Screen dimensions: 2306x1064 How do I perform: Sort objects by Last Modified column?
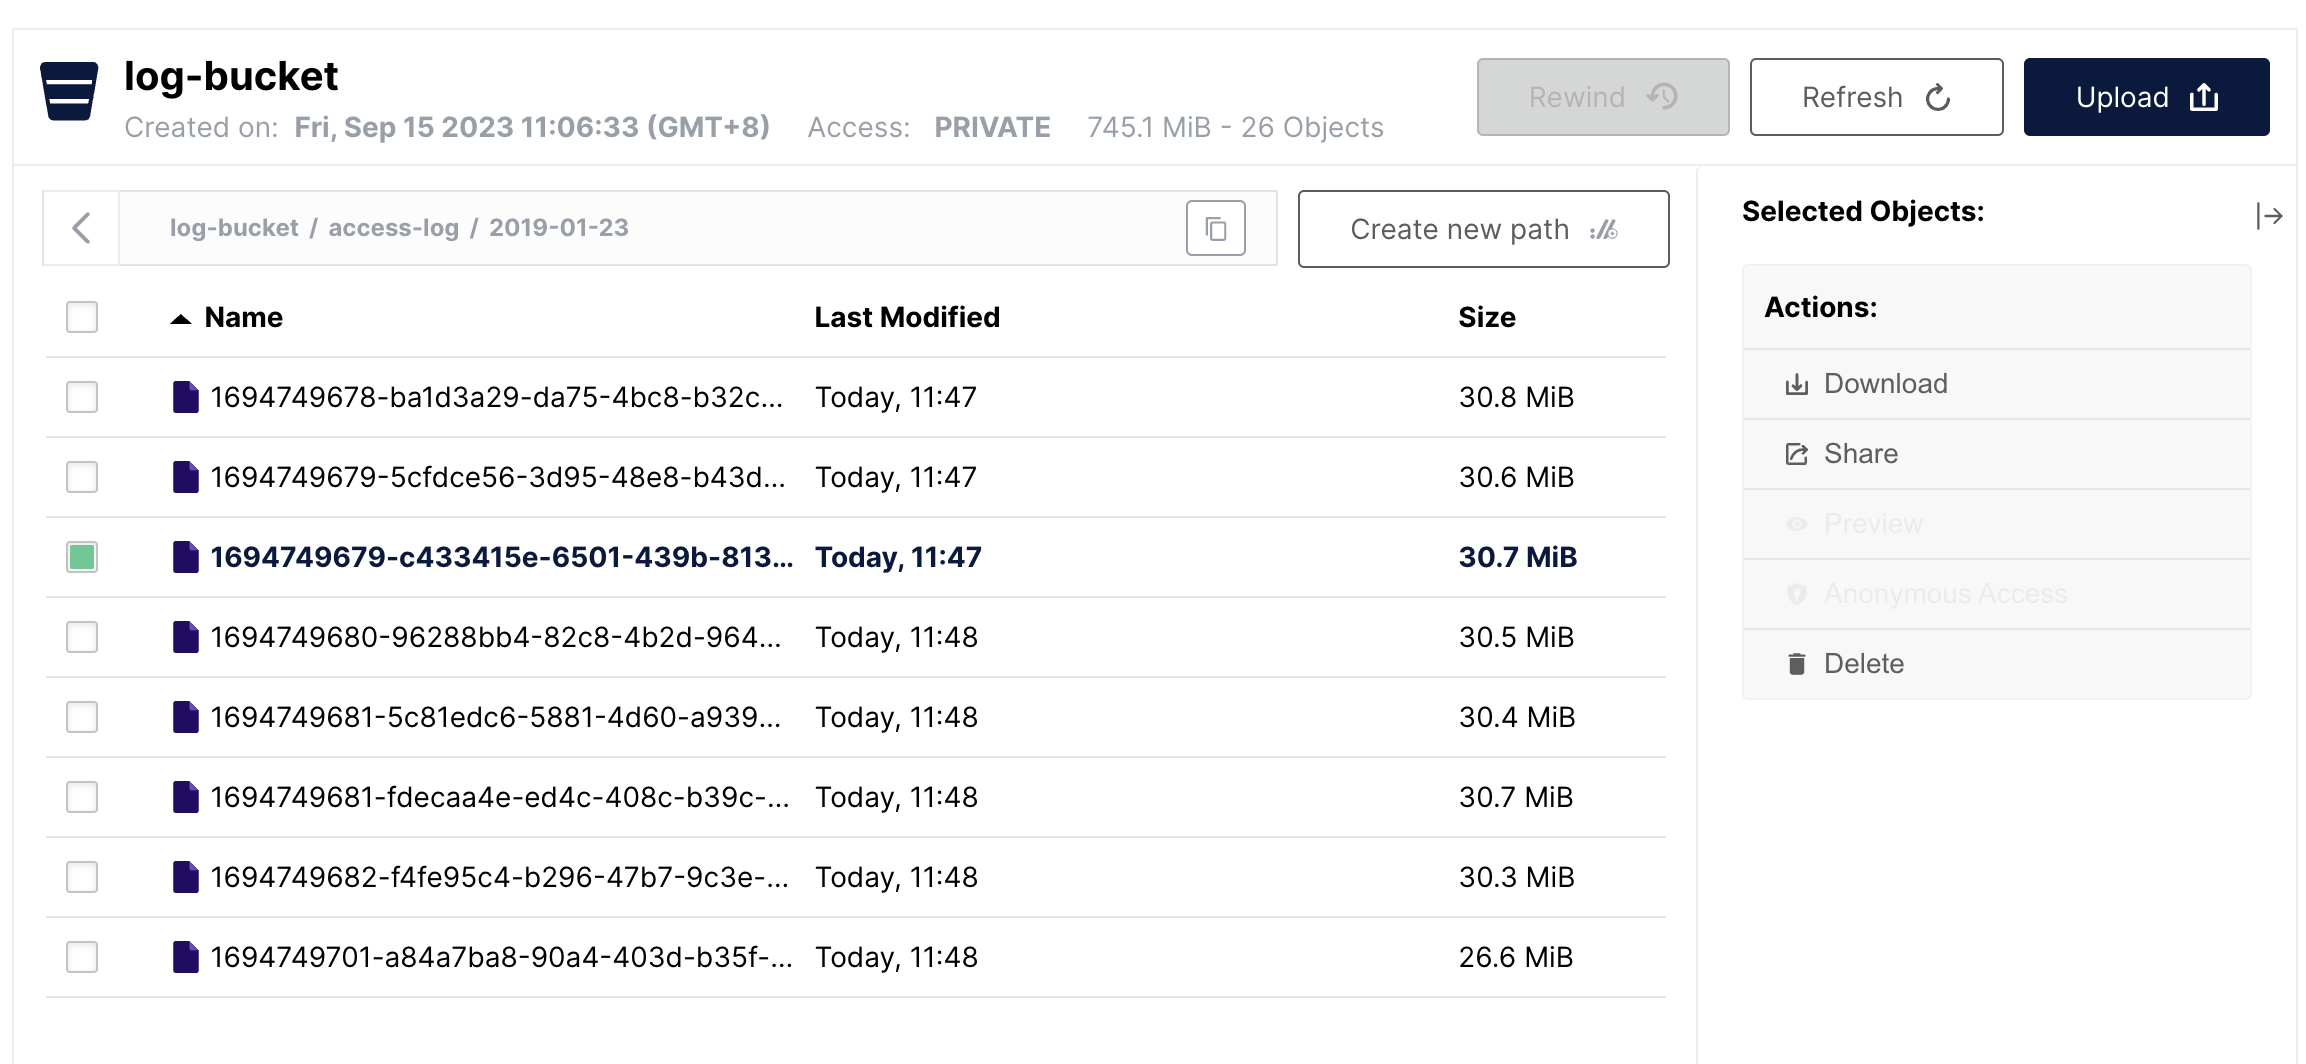pyautogui.click(x=907, y=317)
